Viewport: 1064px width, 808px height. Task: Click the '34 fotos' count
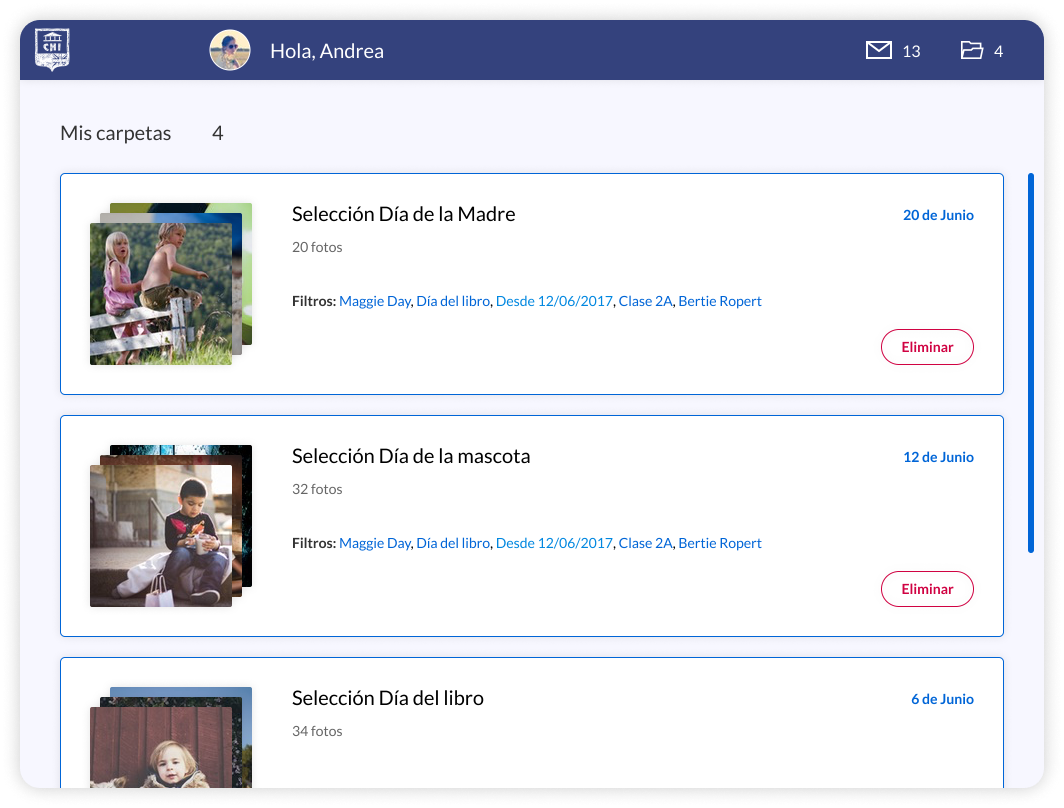tap(317, 732)
